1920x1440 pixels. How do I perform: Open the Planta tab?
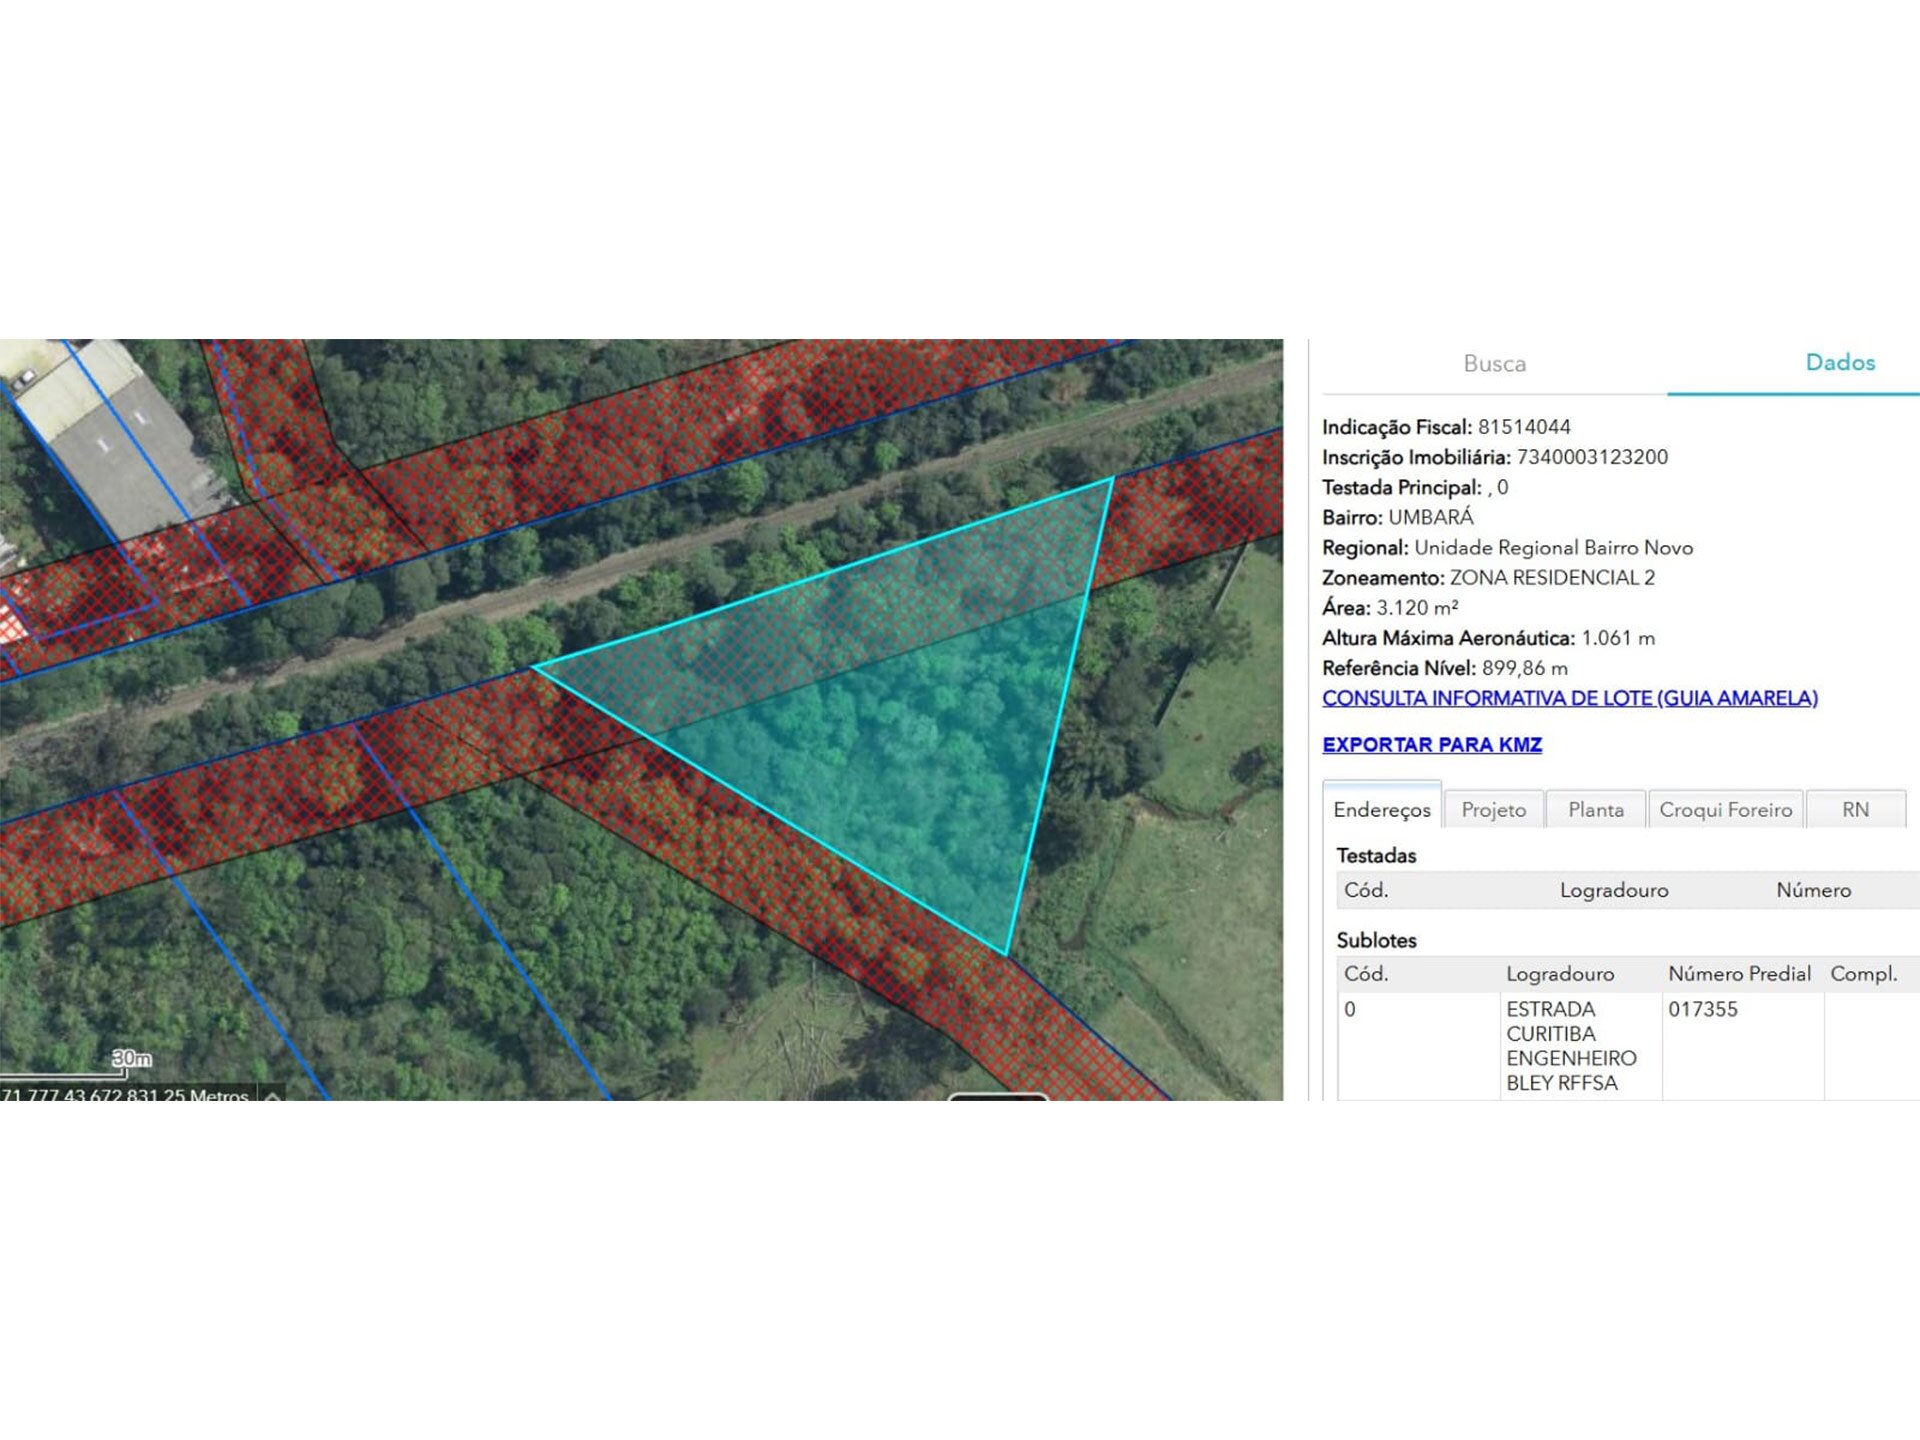point(1595,809)
